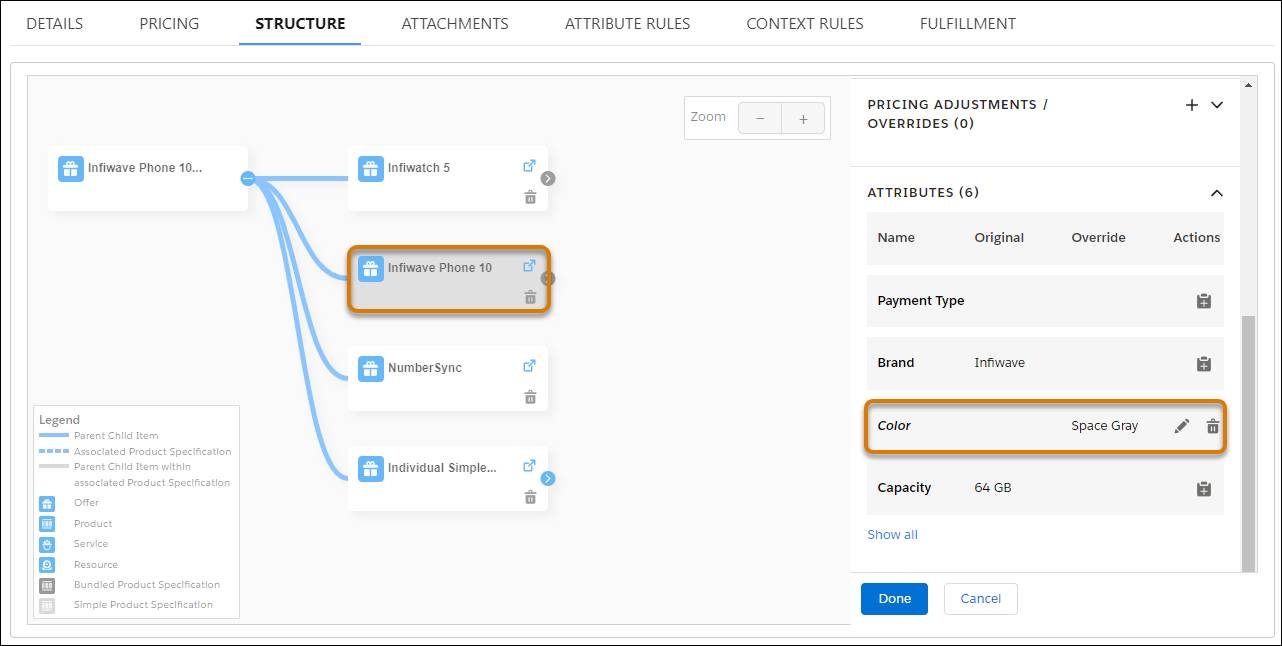Expand the Infiwatch 5 node arrow
Viewport: 1282px width, 646px height.
click(x=548, y=179)
